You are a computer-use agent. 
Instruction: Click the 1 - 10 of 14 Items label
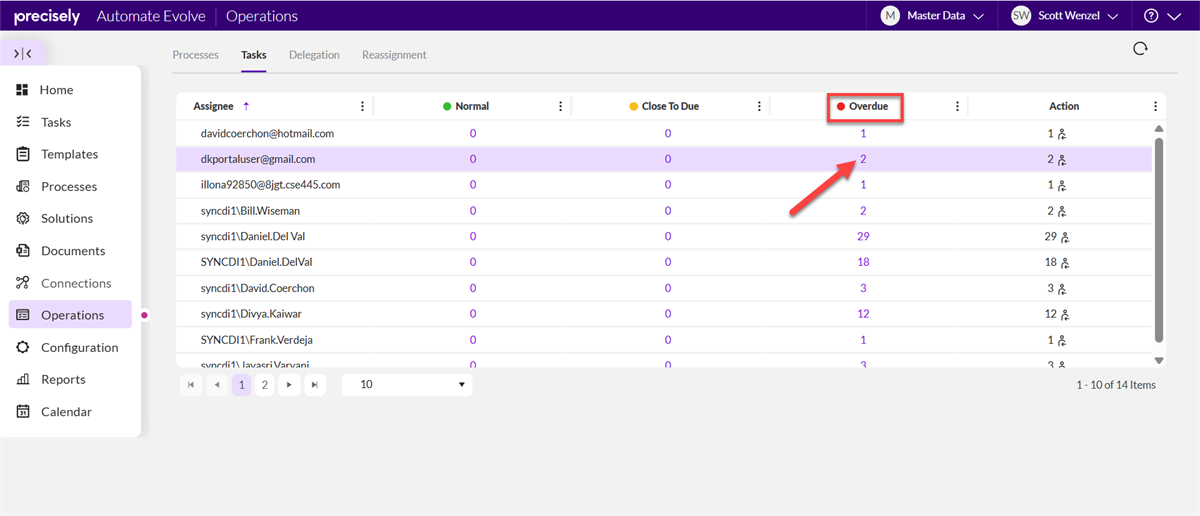tap(1116, 385)
